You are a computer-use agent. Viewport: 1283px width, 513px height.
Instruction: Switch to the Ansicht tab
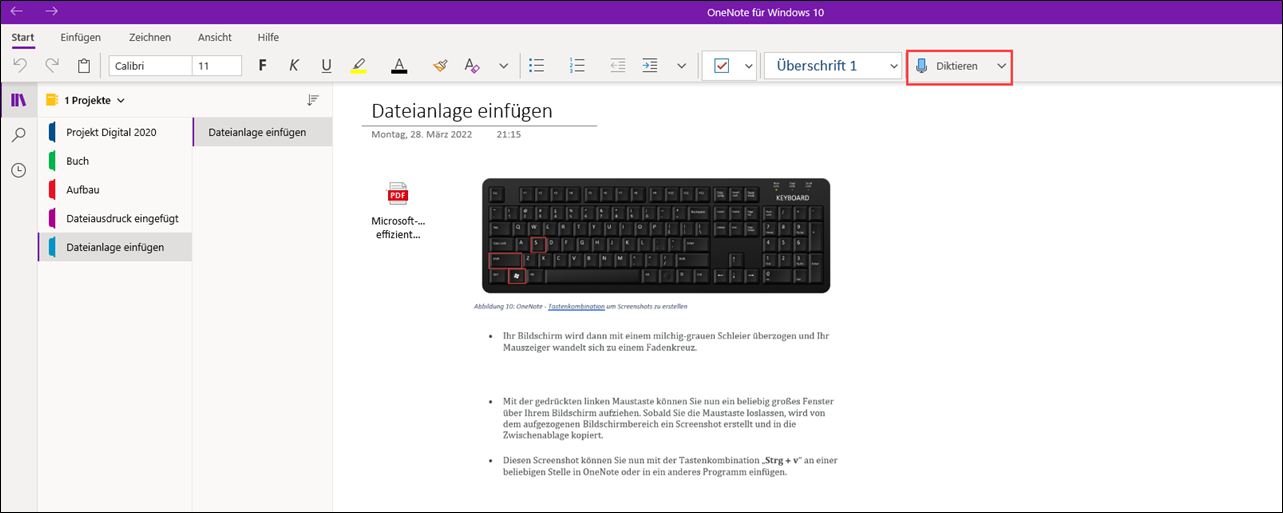tap(215, 37)
